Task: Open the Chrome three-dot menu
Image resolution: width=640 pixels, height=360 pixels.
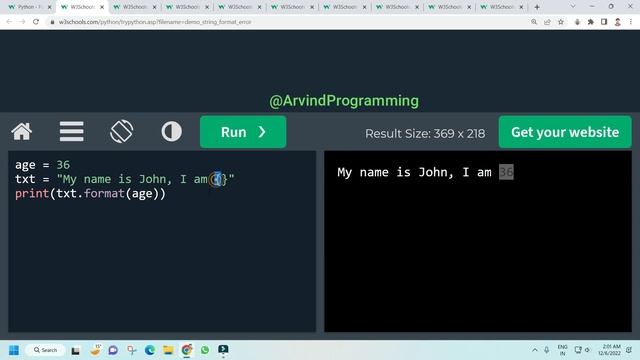Action: 631,22
